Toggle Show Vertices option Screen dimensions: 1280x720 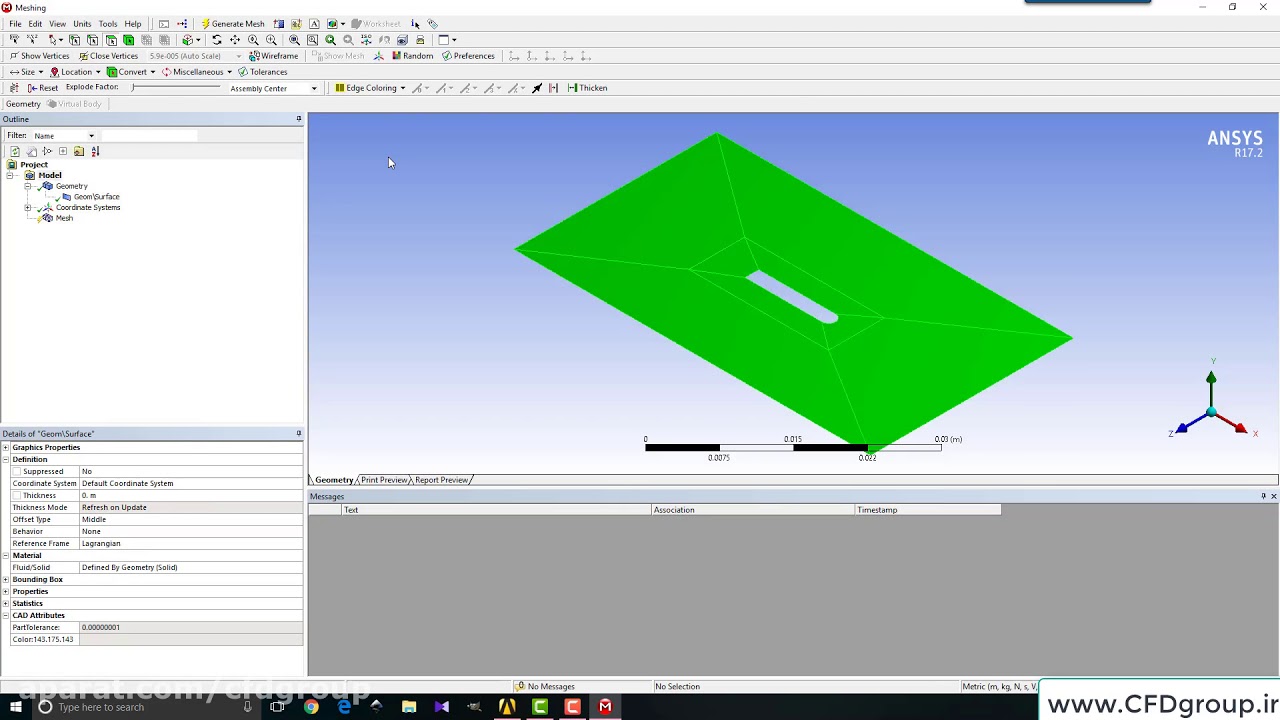click(x=39, y=56)
